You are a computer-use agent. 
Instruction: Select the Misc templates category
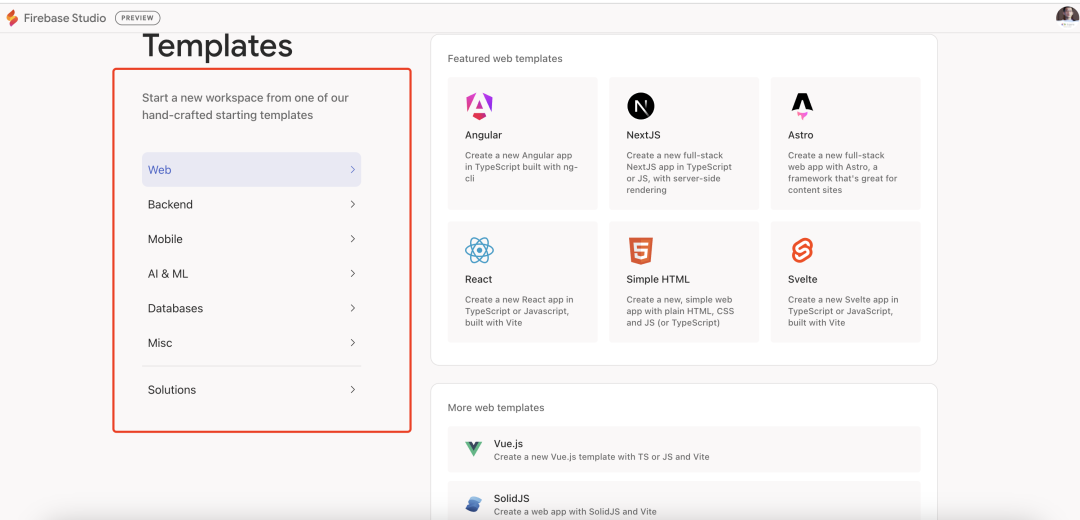(251, 343)
